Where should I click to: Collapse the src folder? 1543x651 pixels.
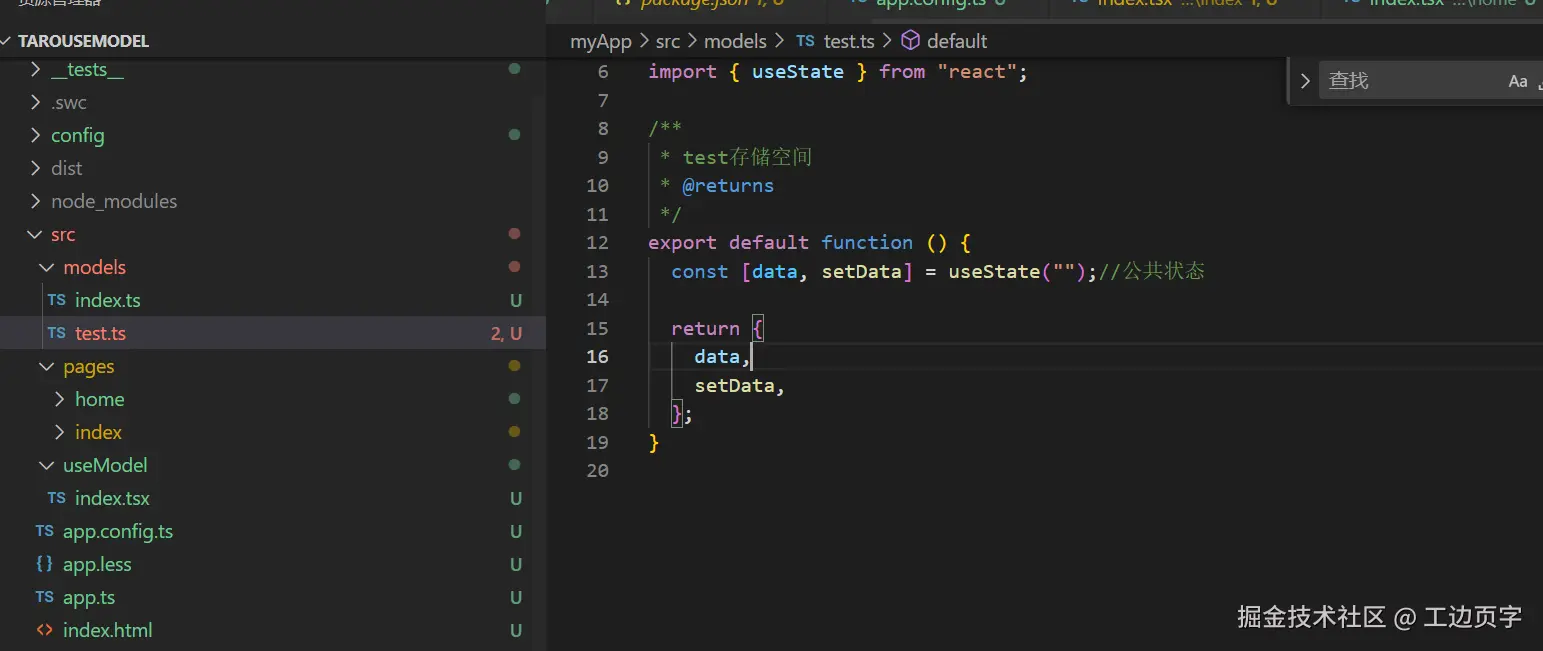[37, 234]
